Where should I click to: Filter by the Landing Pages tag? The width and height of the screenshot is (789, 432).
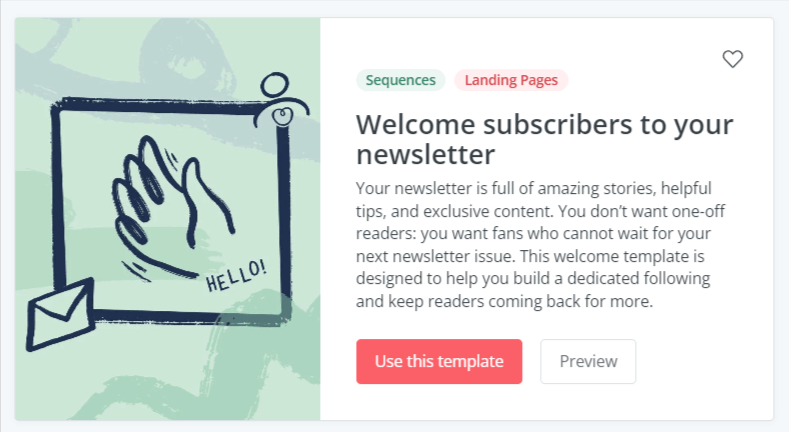[x=511, y=80]
